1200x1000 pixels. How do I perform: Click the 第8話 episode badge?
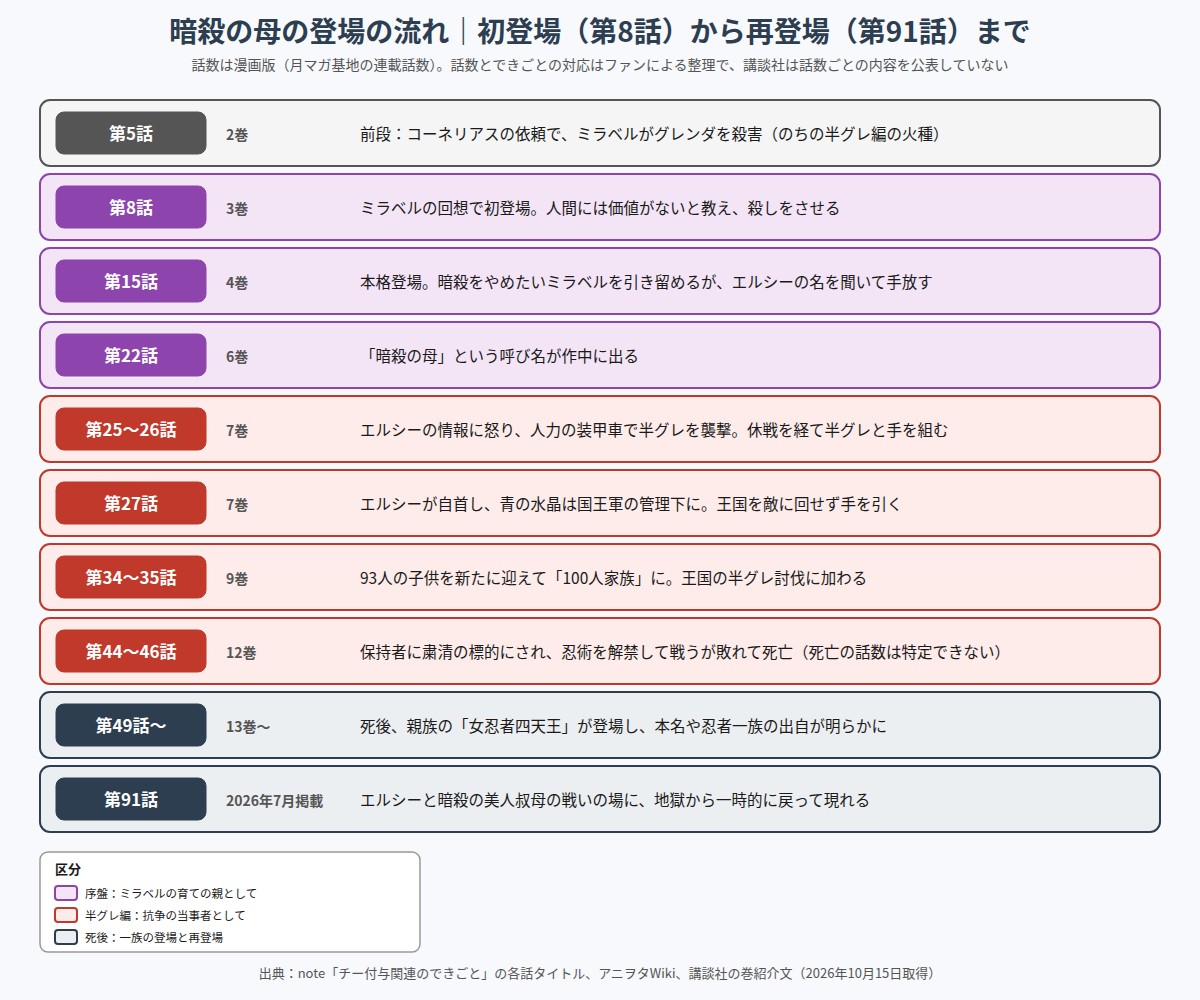coord(131,207)
